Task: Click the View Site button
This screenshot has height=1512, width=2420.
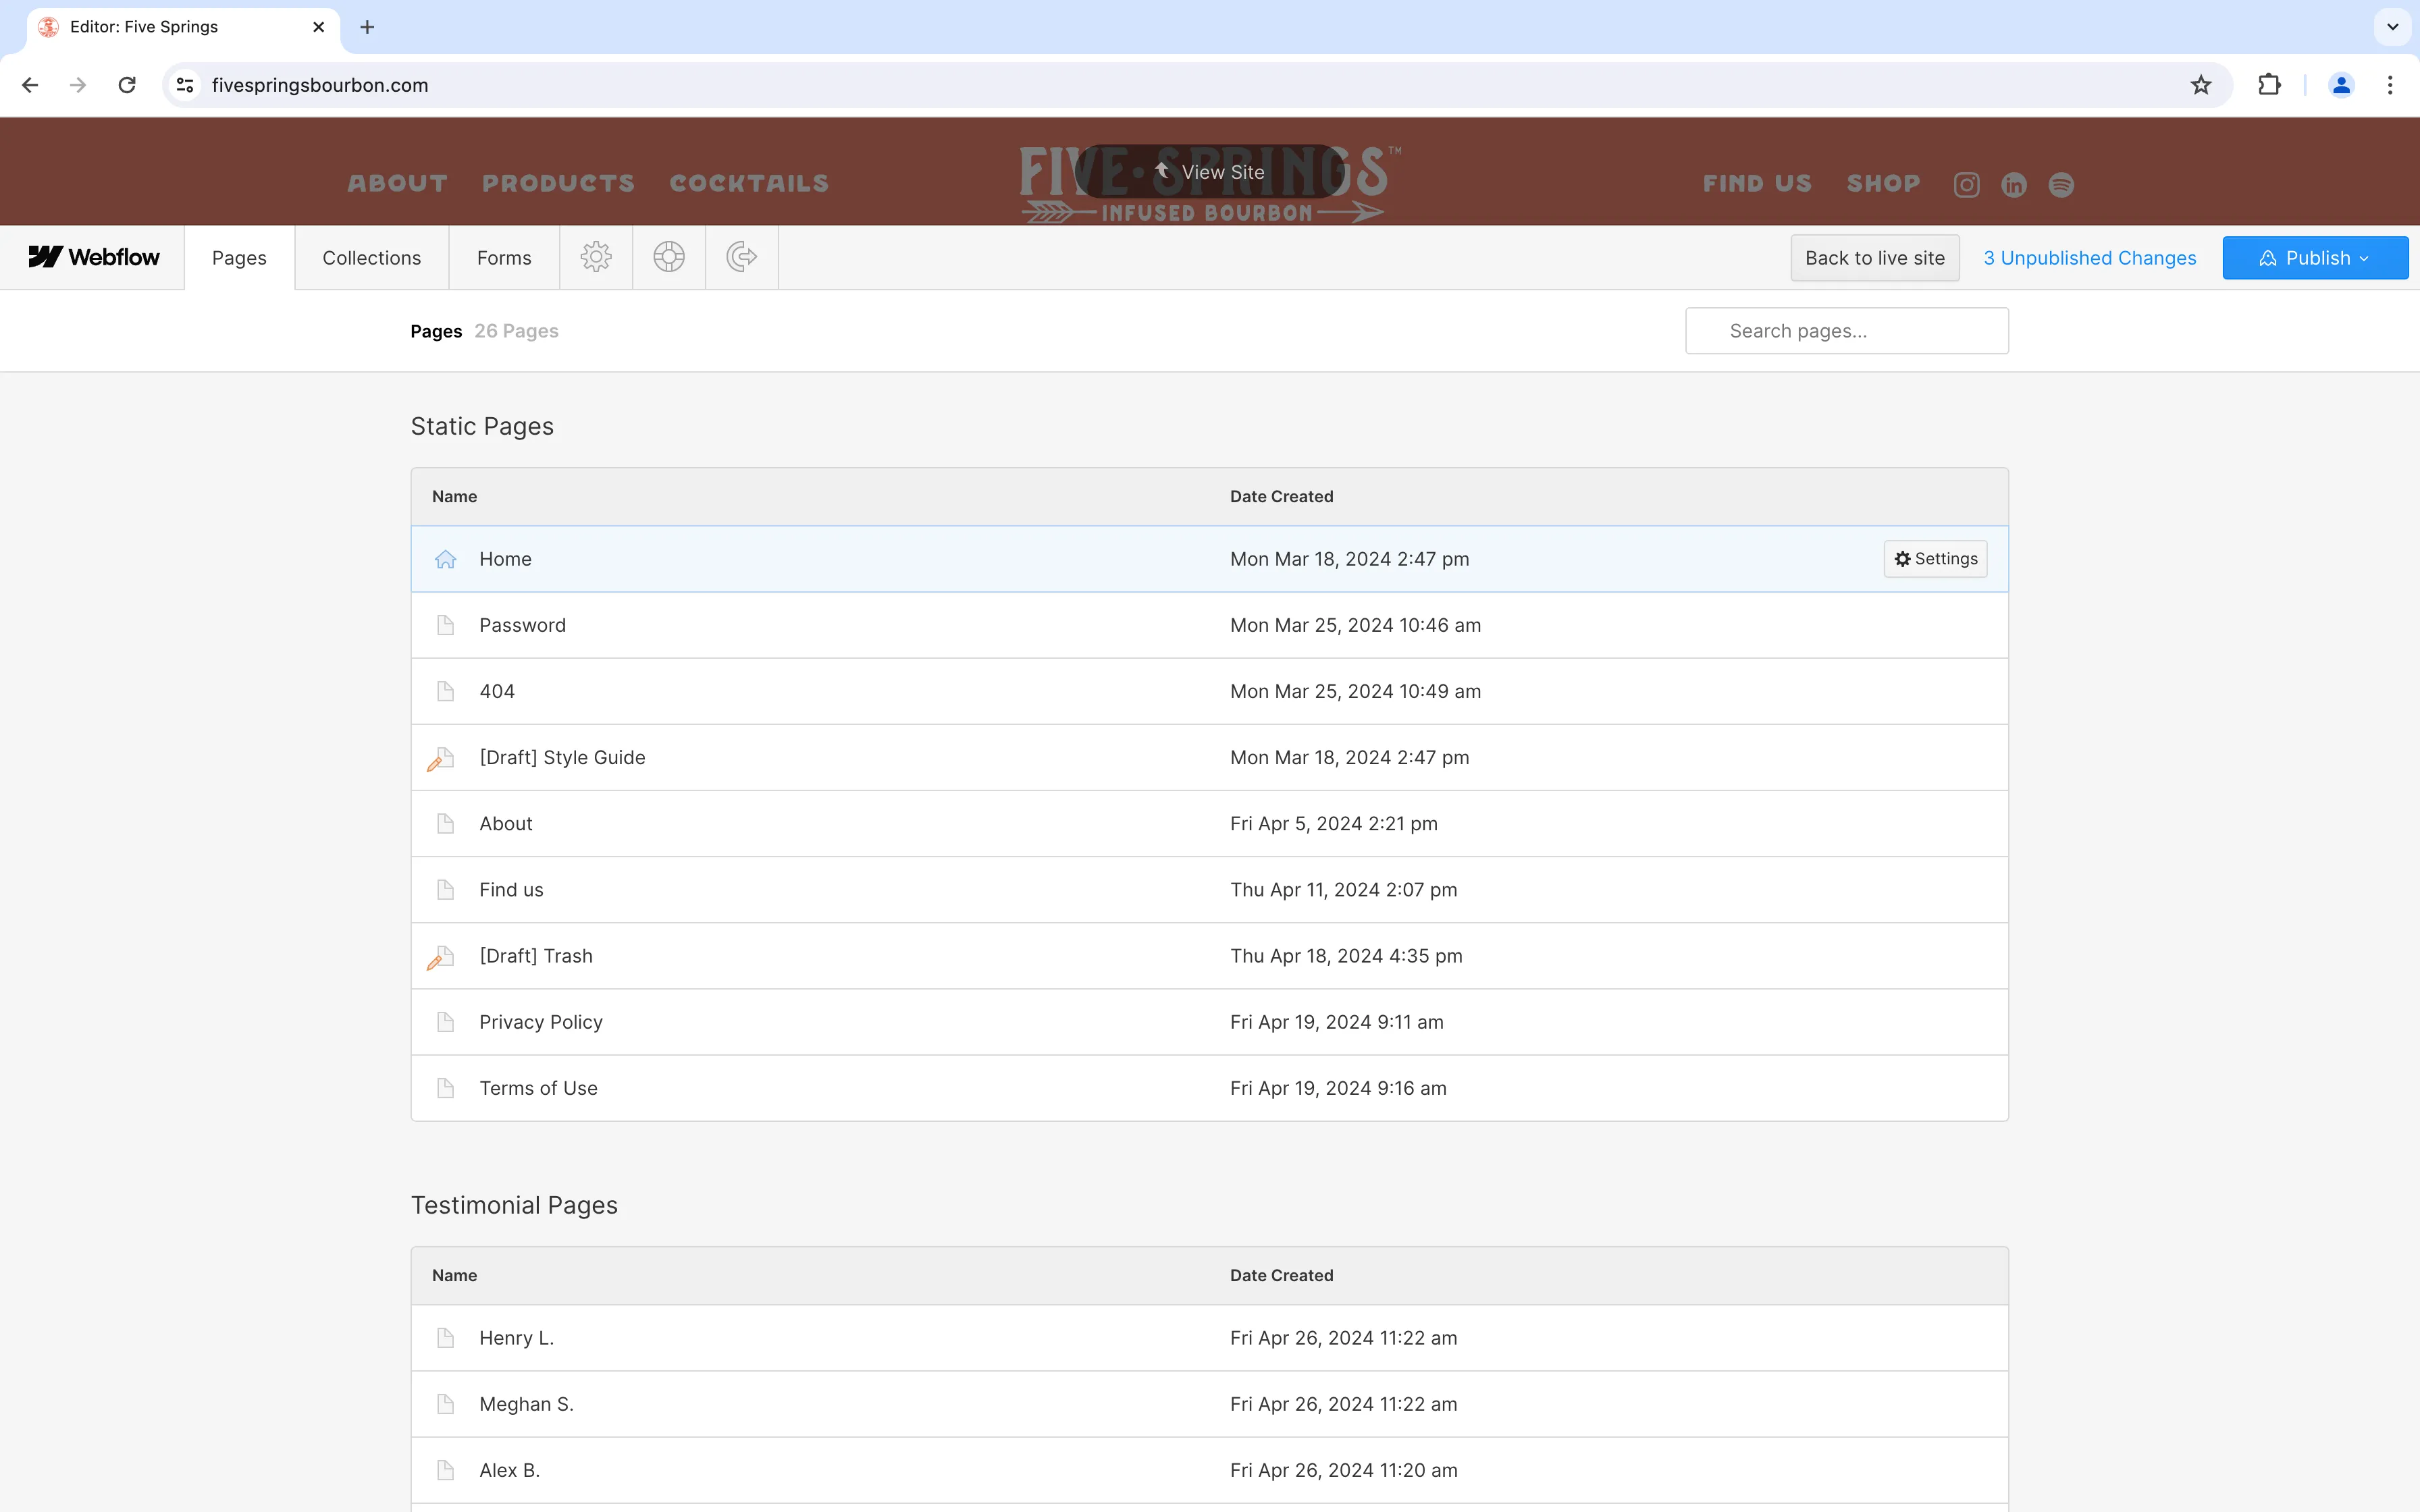Action: 1211,171
